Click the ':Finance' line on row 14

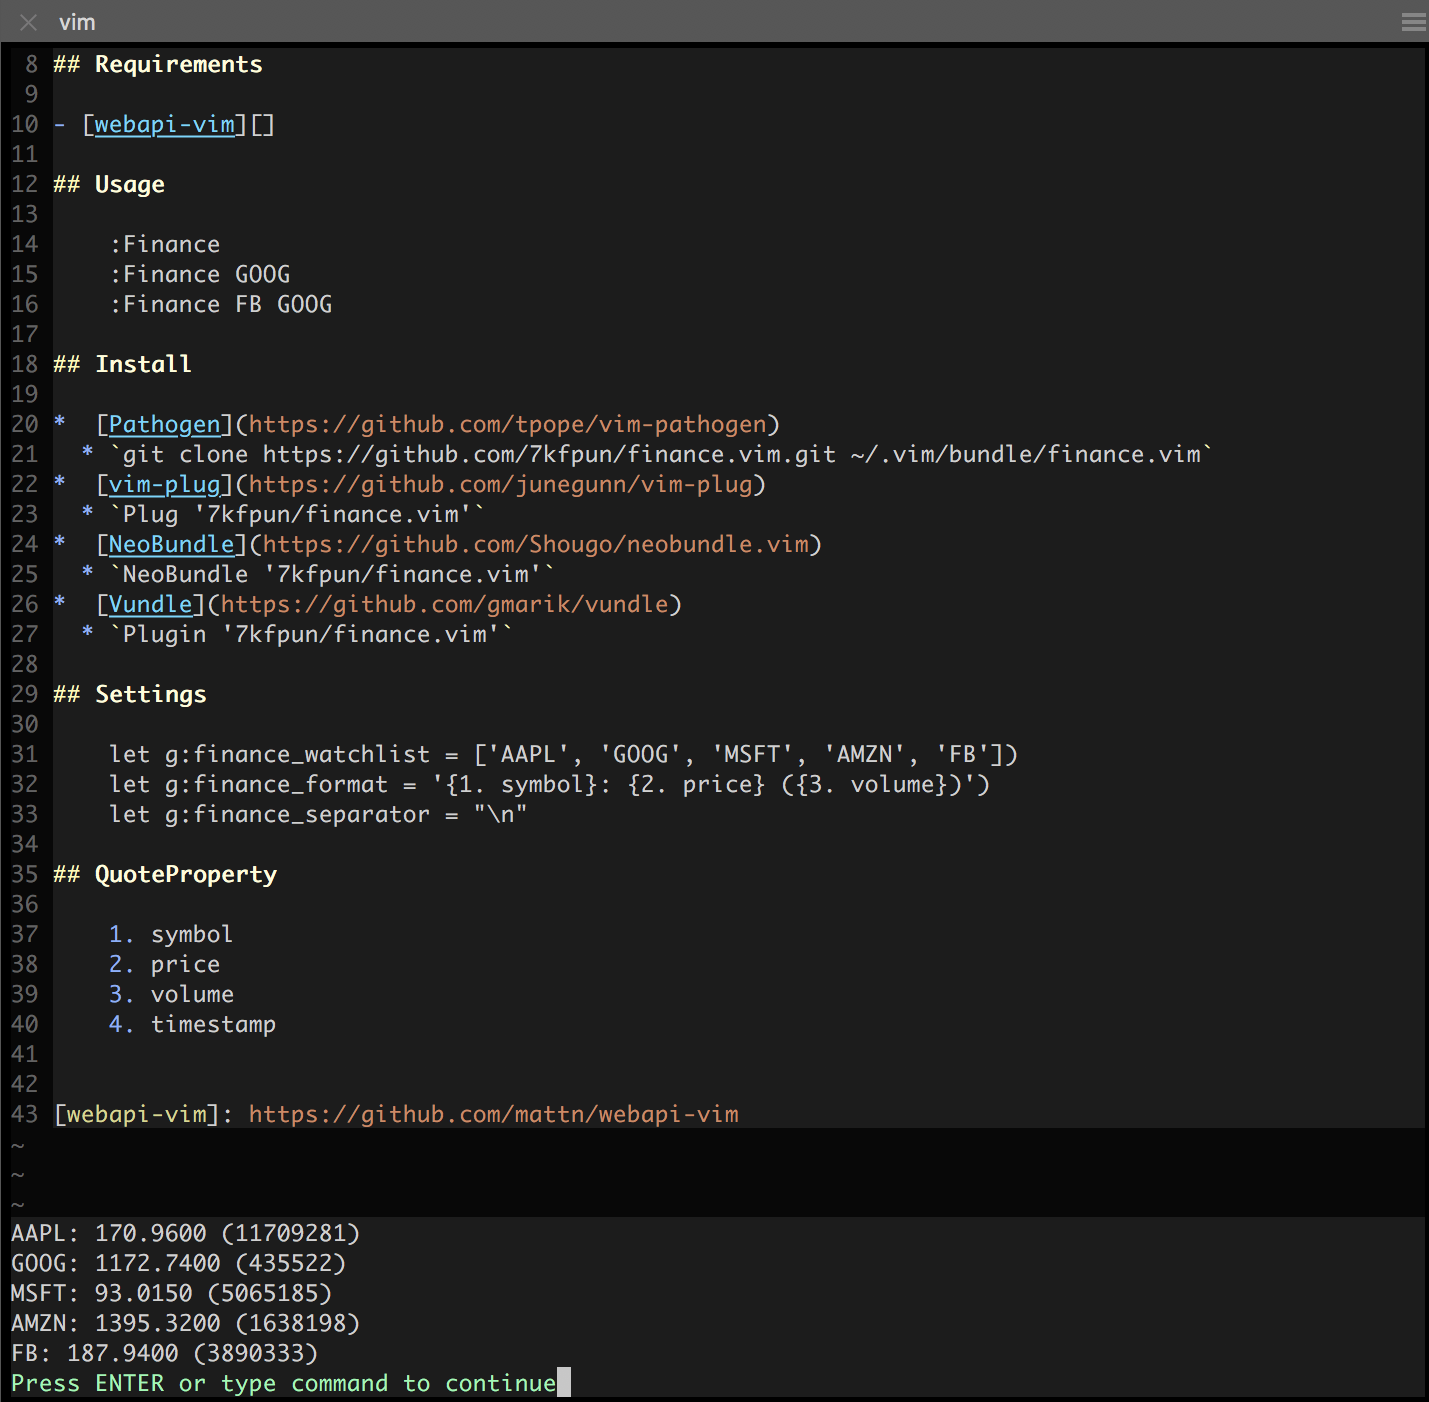[x=165, y=245]
